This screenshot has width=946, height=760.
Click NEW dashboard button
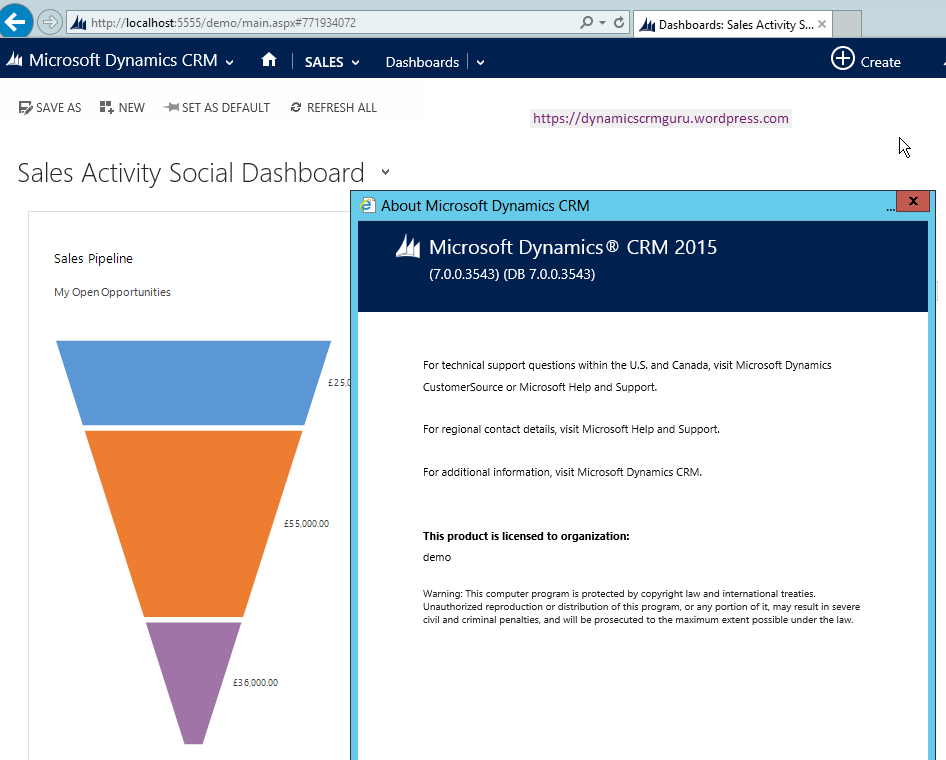pyautogui.click(x=122, y=108)
